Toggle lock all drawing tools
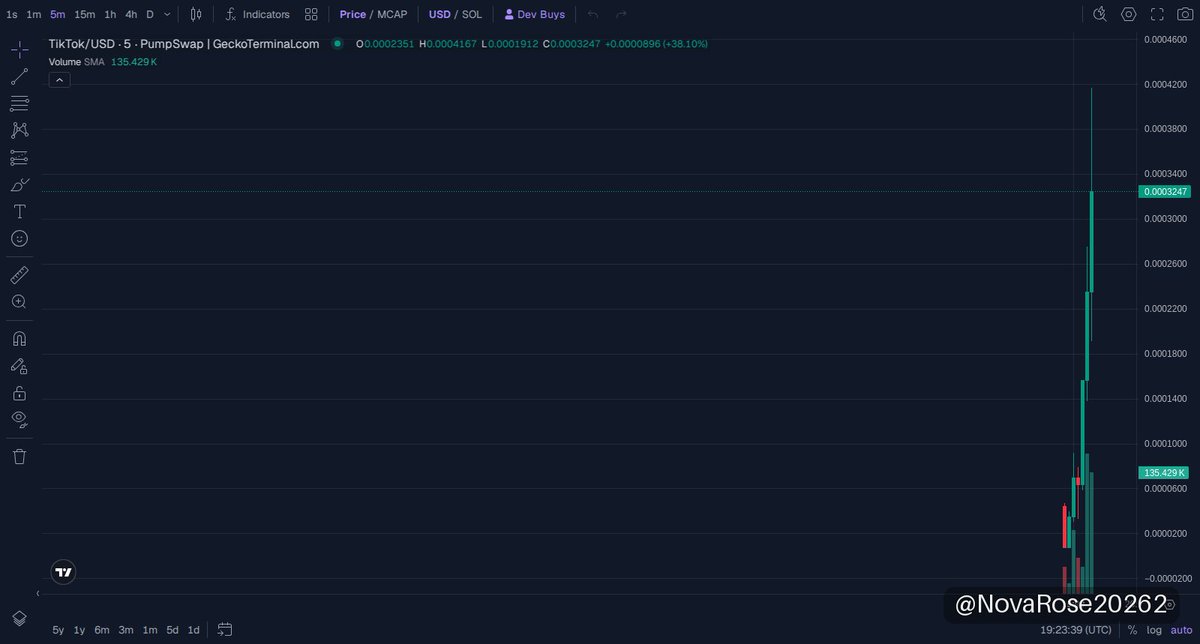 coord(19,393)
